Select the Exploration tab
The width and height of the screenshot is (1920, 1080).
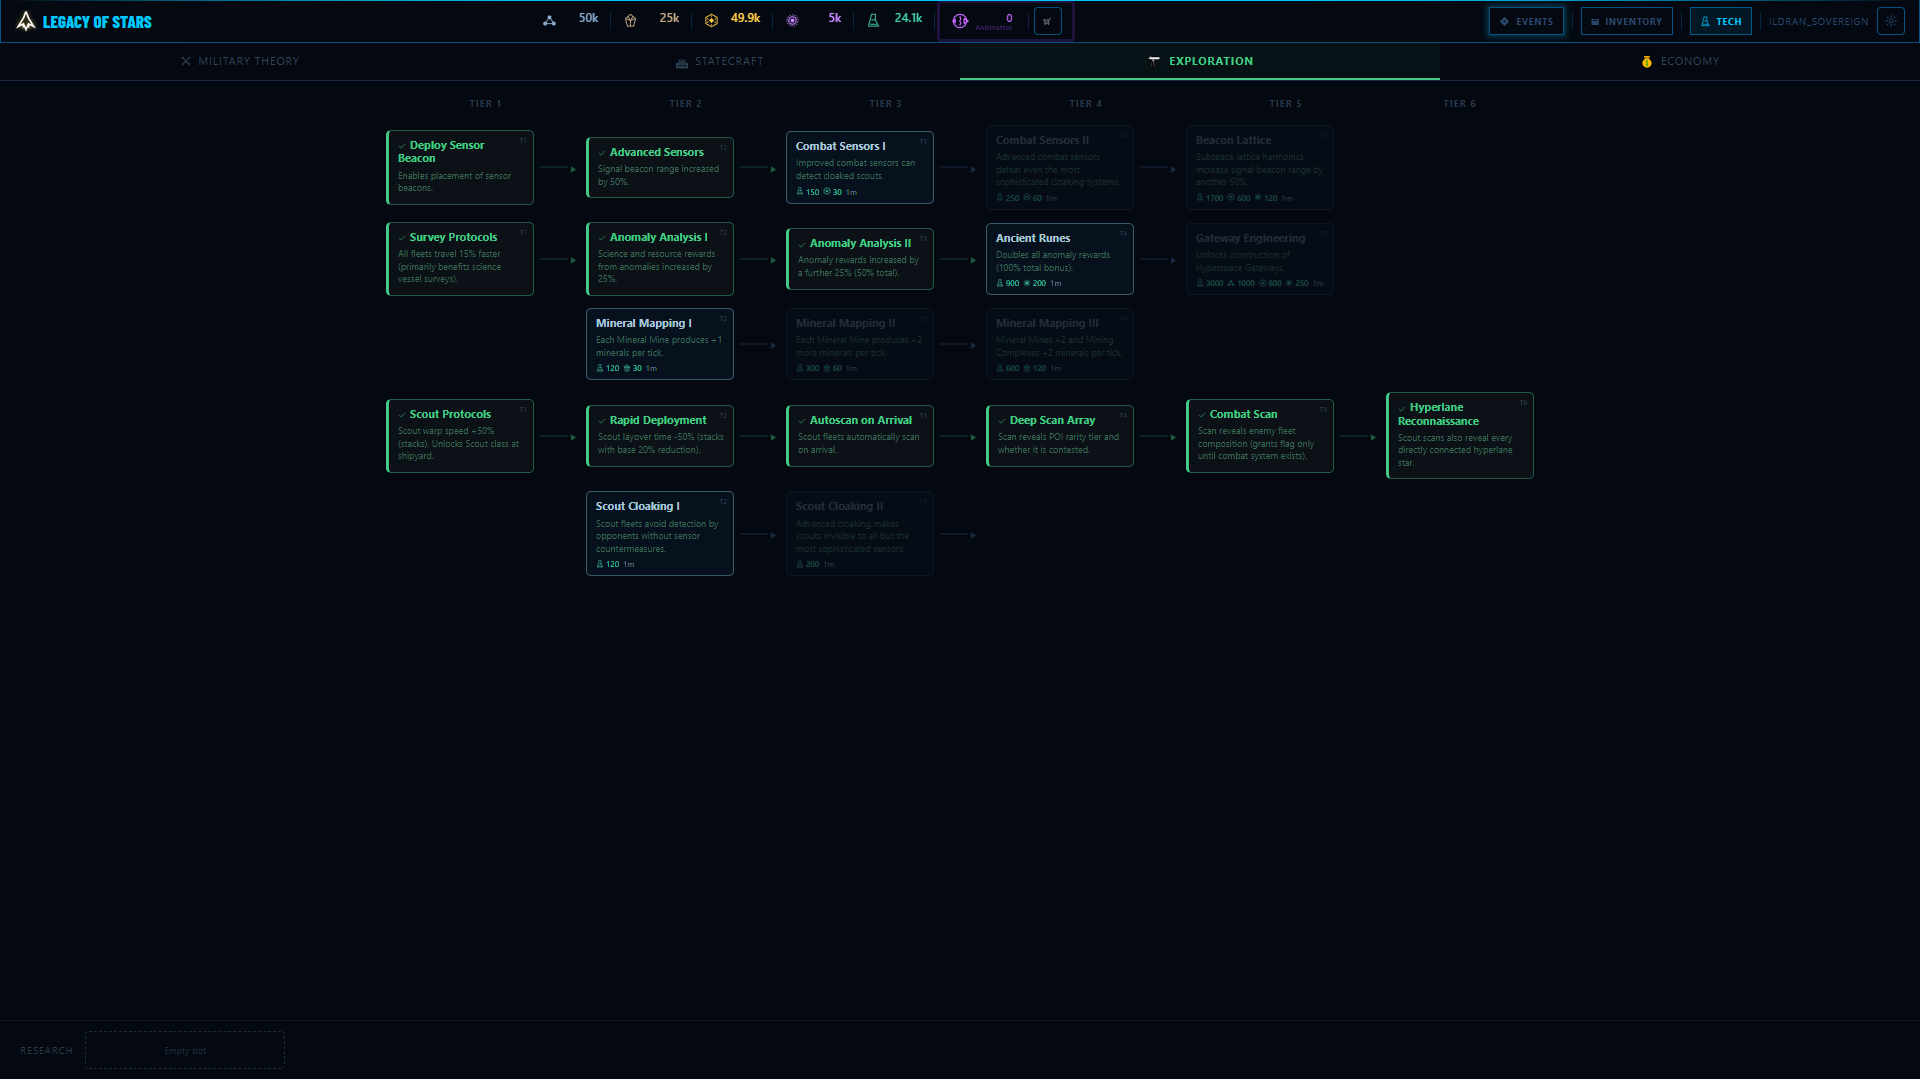click(x=1200, y=61)
